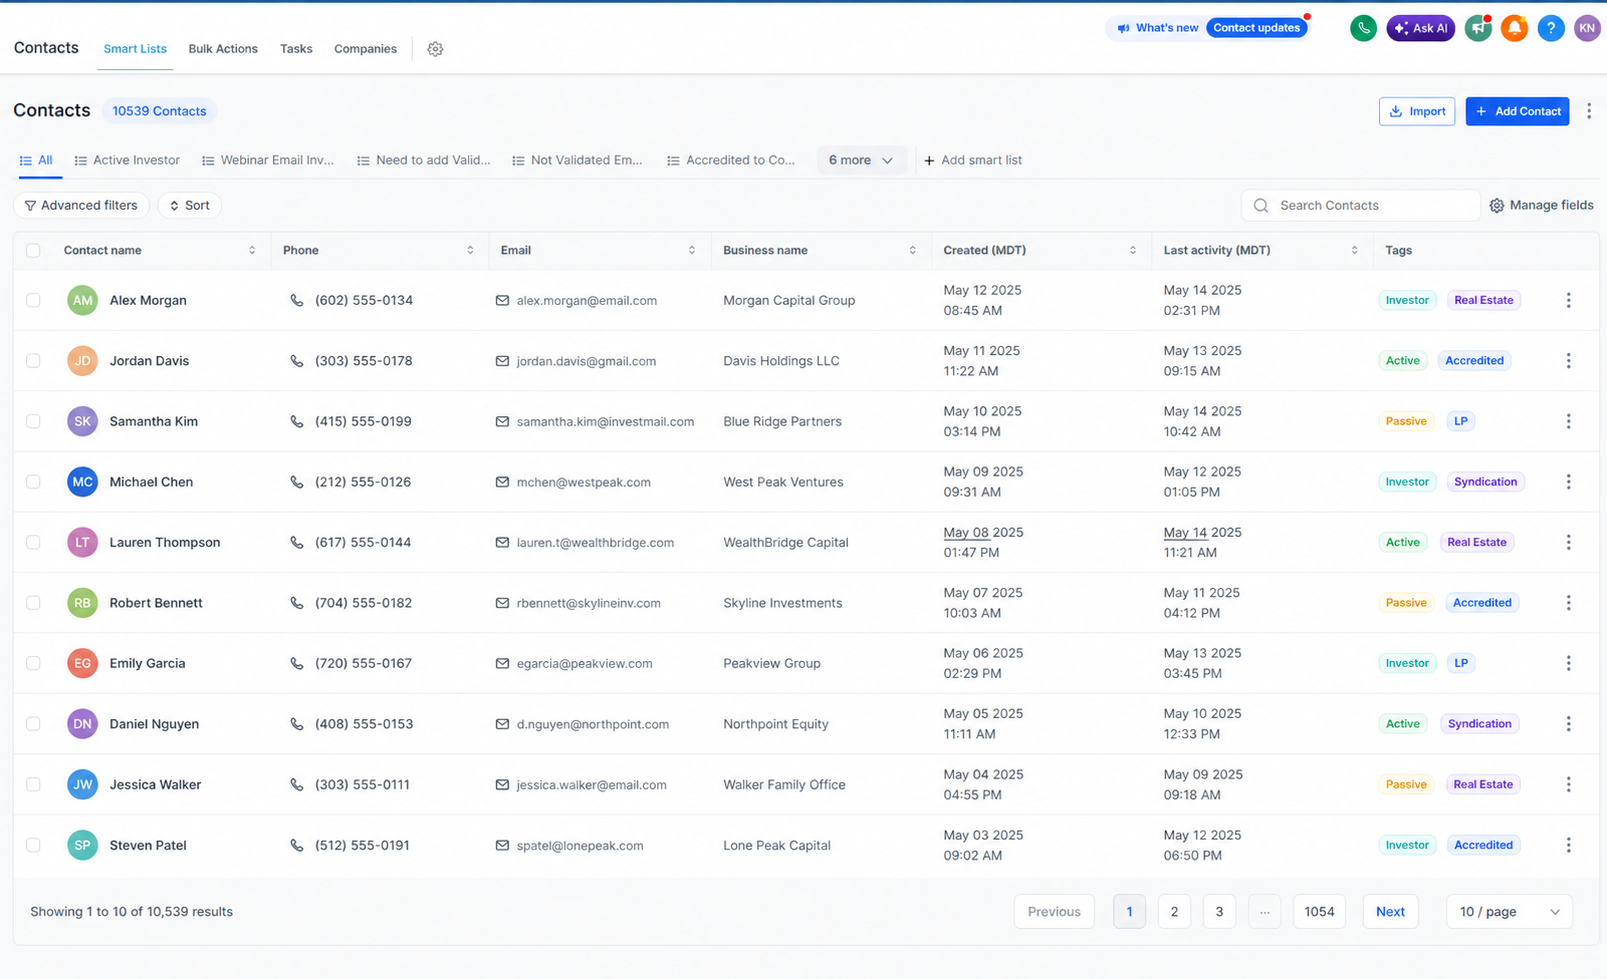Click the alex.morgan@email.com address
1607x979 pixels.
coord(587,300)
